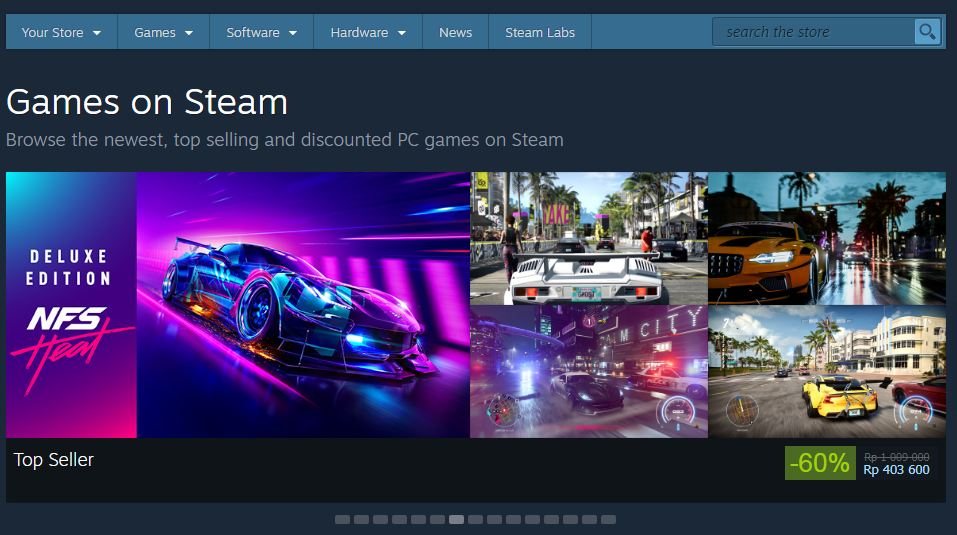Select the first carousel page dot
This screenshot has height=535, width=957.
(342, 520)
